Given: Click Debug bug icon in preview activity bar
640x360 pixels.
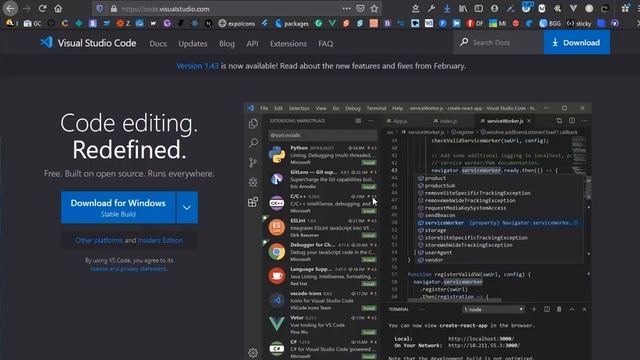Looking at the screenshot, I should (253, 182).
